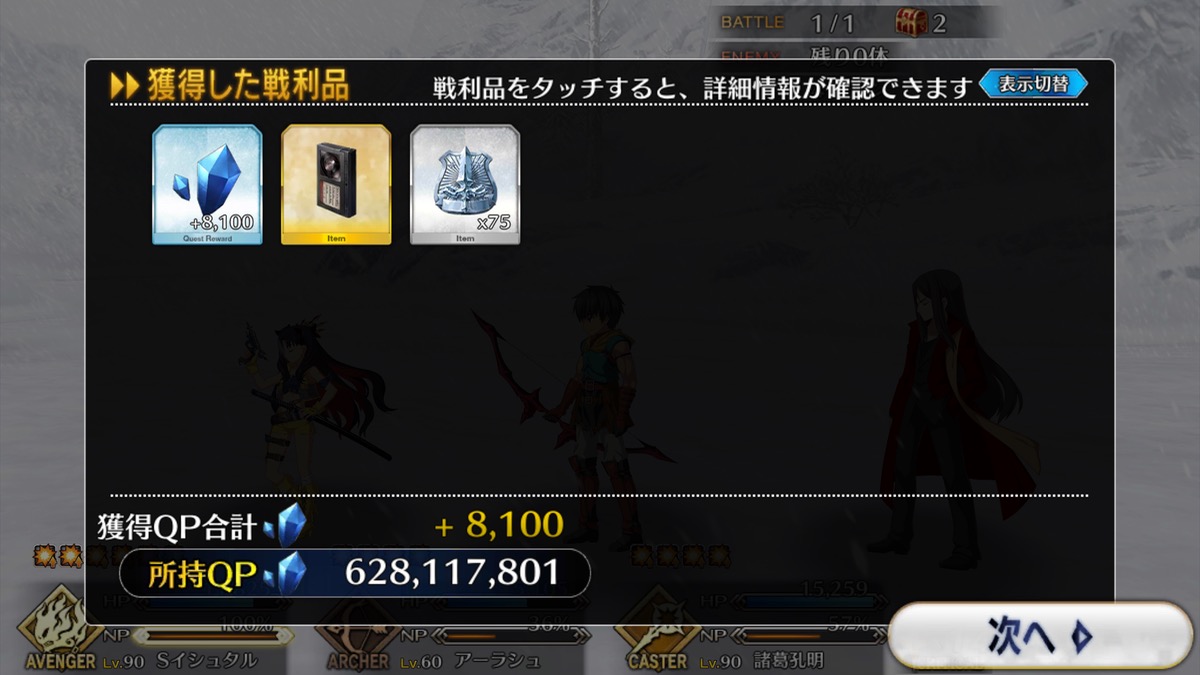
Task: Click the +8,100 earned QP total
Action: click(498, 524)
